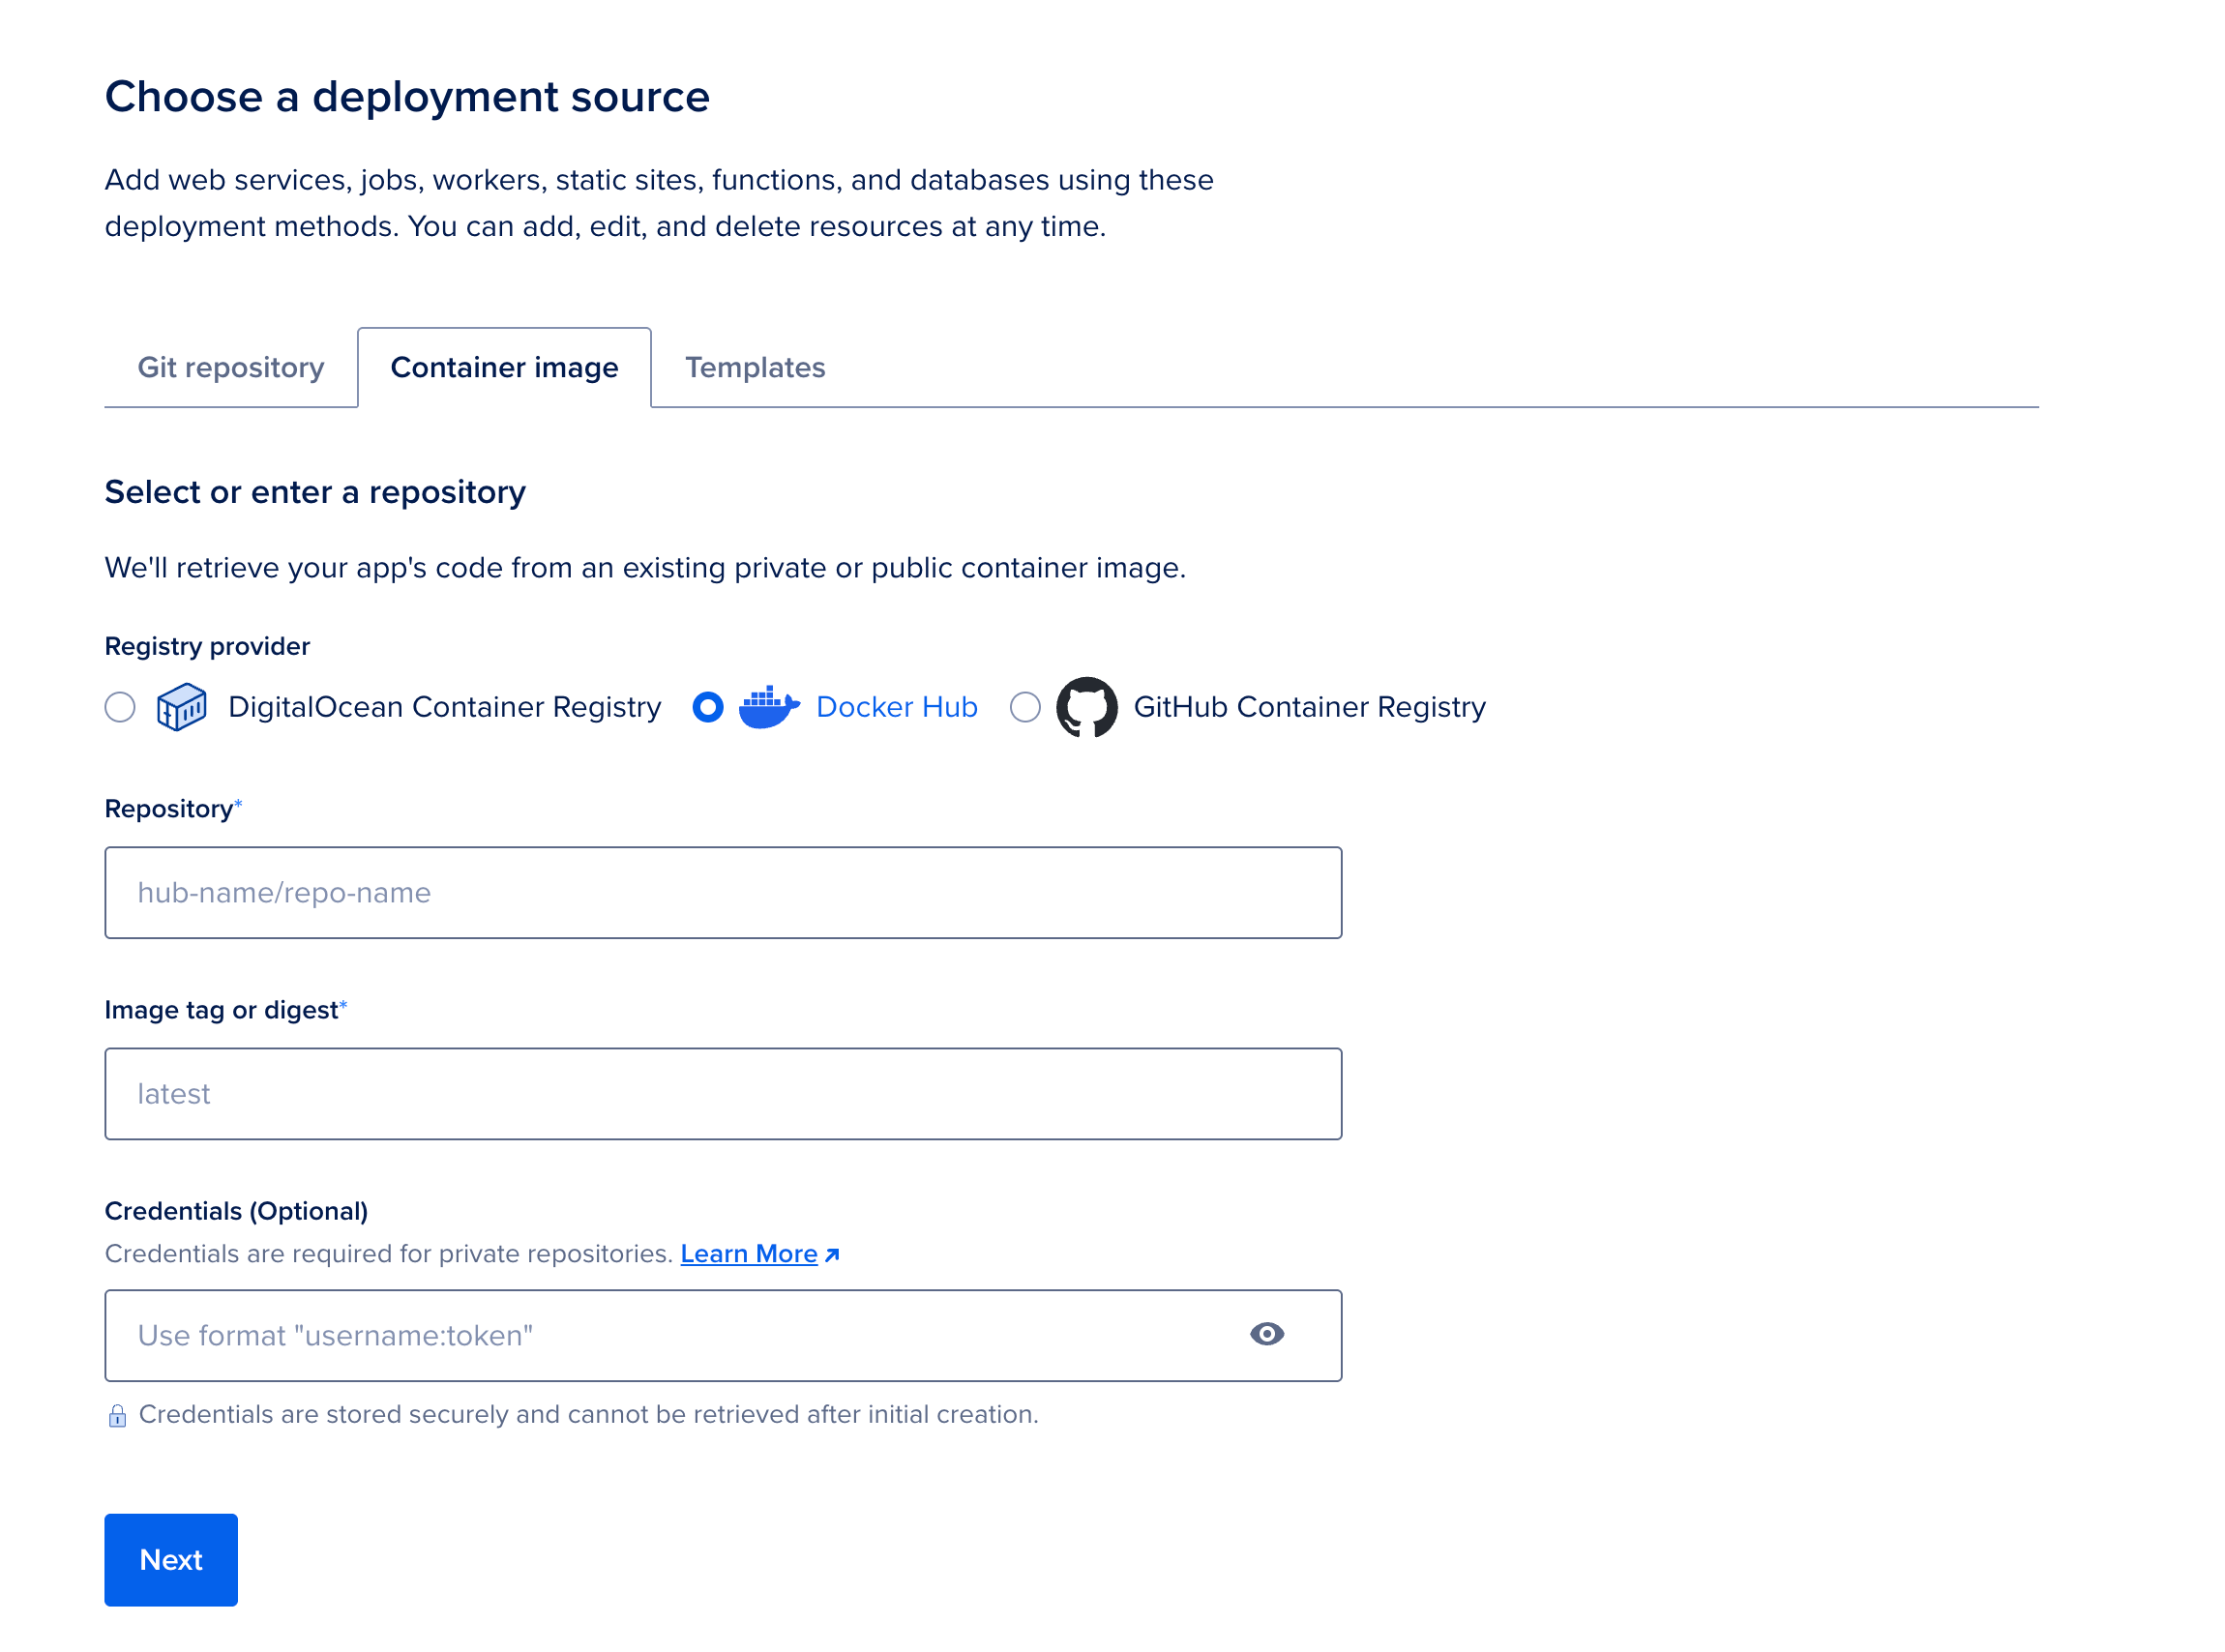2225x1652 pixels.
Task: Select the DigitalOcean Container Registry radio button
Action: 119,707
